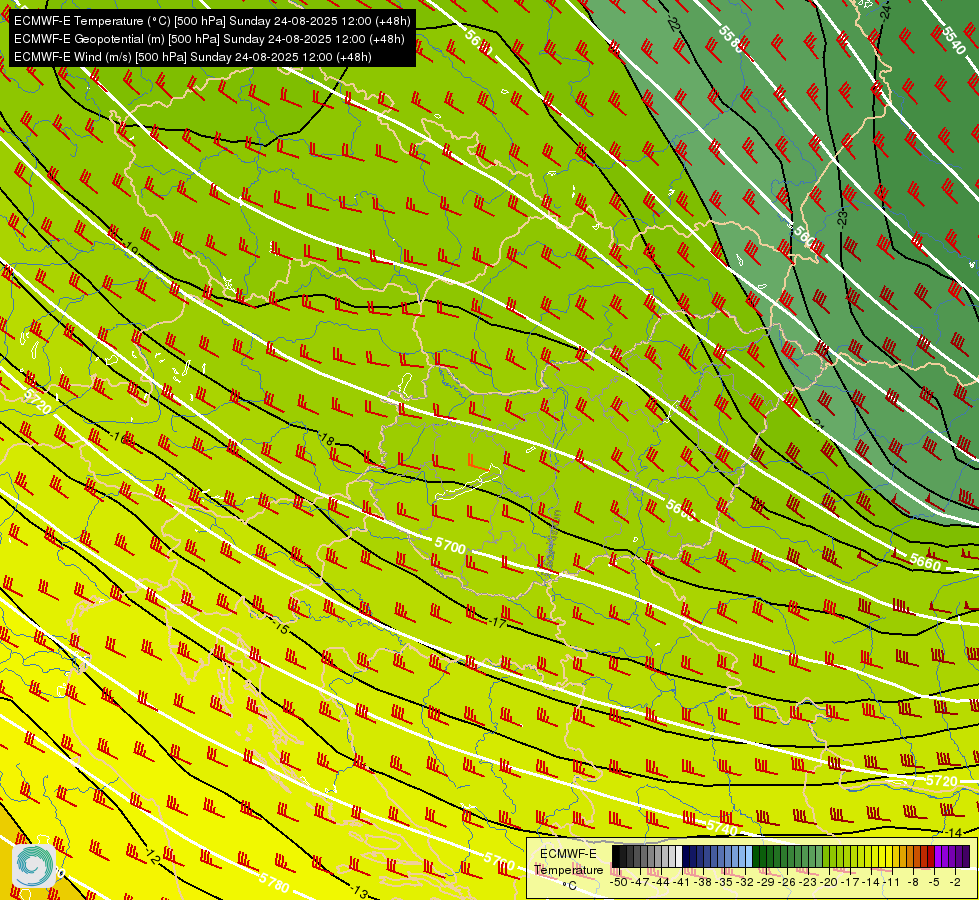Click the -44 value on legend scale
Viewport: 979px width, 900px height.
(x=661, y=882)
